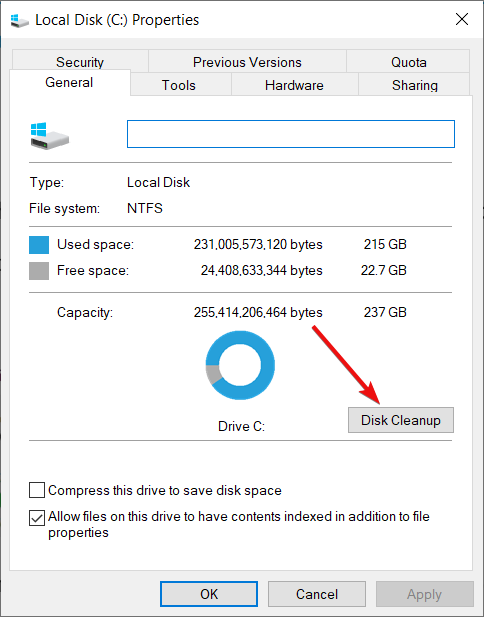Screen dimensions: 484x617
Task: Enable Compress this drive to save space
Action: point(37,491)
